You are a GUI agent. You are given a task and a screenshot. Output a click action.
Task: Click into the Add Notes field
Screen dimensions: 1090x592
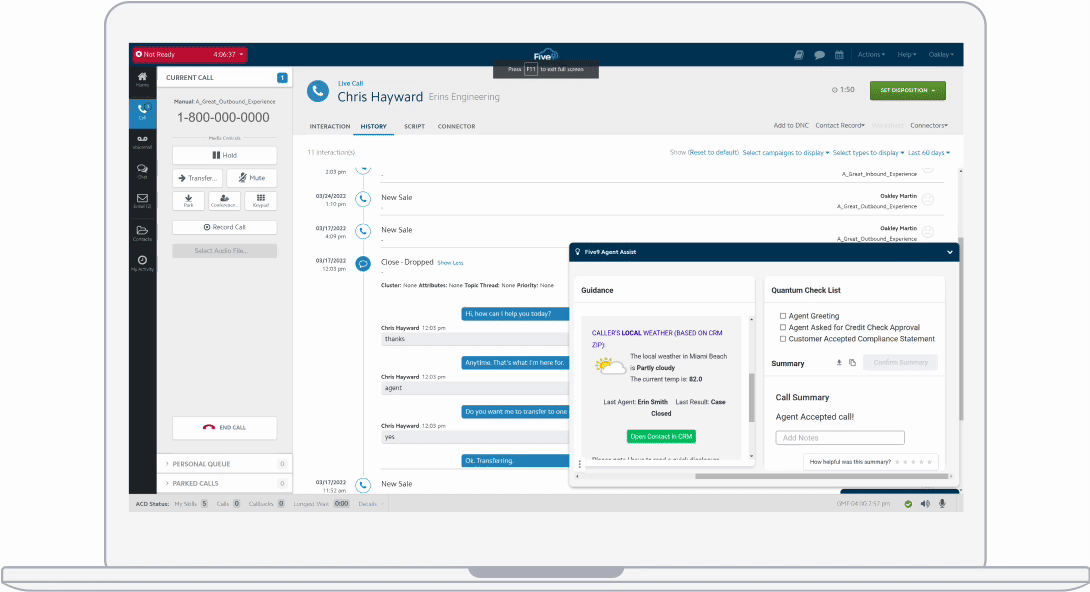click(840, 438)
